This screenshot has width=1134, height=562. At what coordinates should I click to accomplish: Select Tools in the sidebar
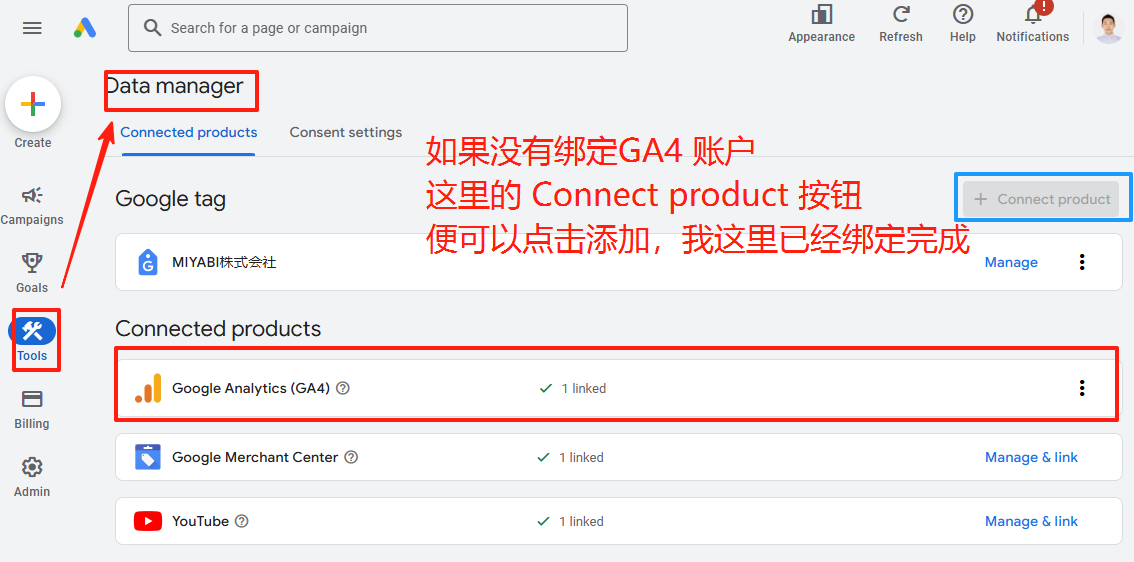click(32, 333)
